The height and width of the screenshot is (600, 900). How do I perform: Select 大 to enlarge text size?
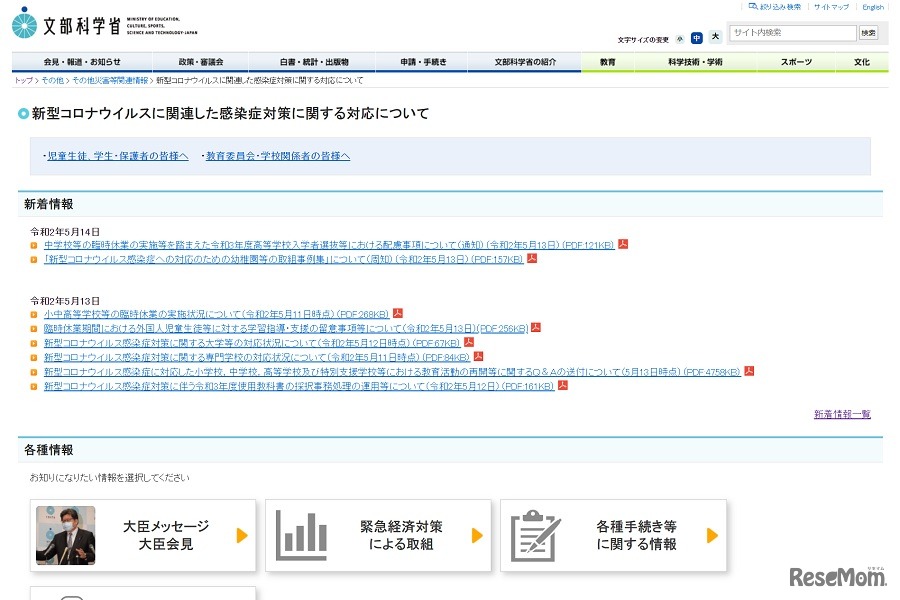click(716, 37)
